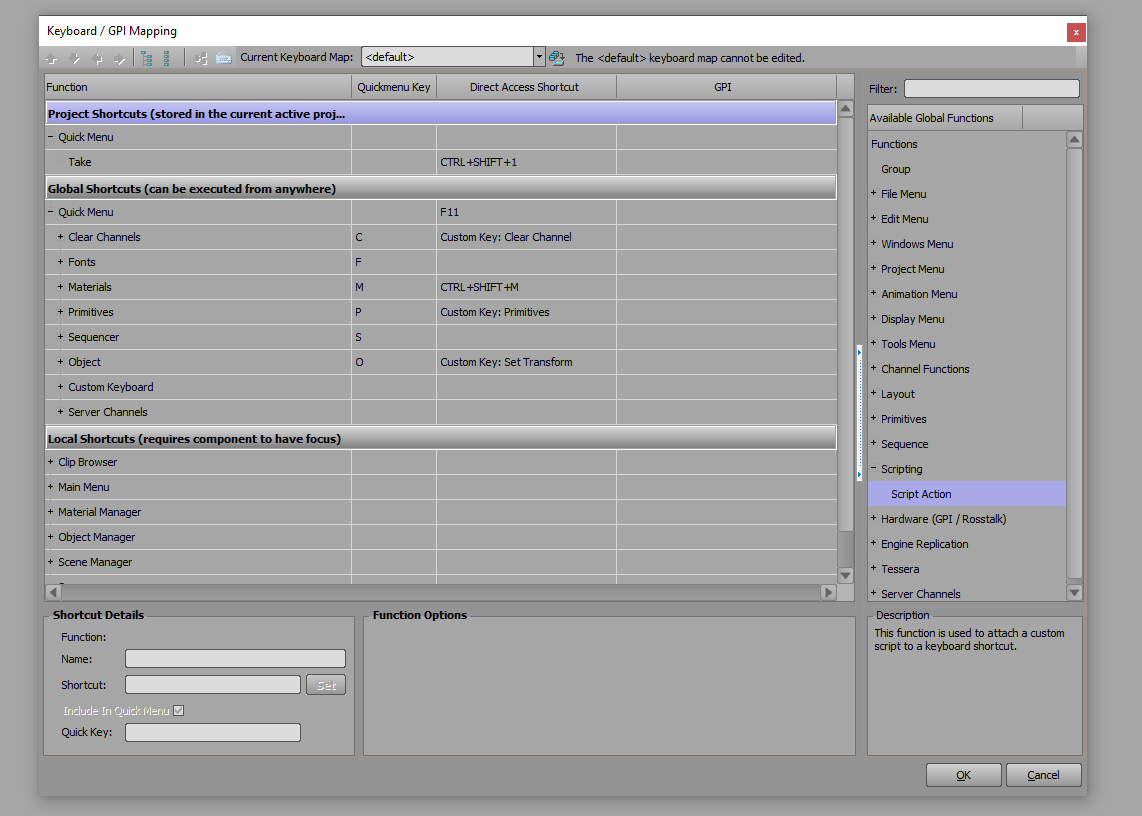Select Group in Available Global Functions
Viewport: 1142px width, 816px height.
(x=895, y=169)
